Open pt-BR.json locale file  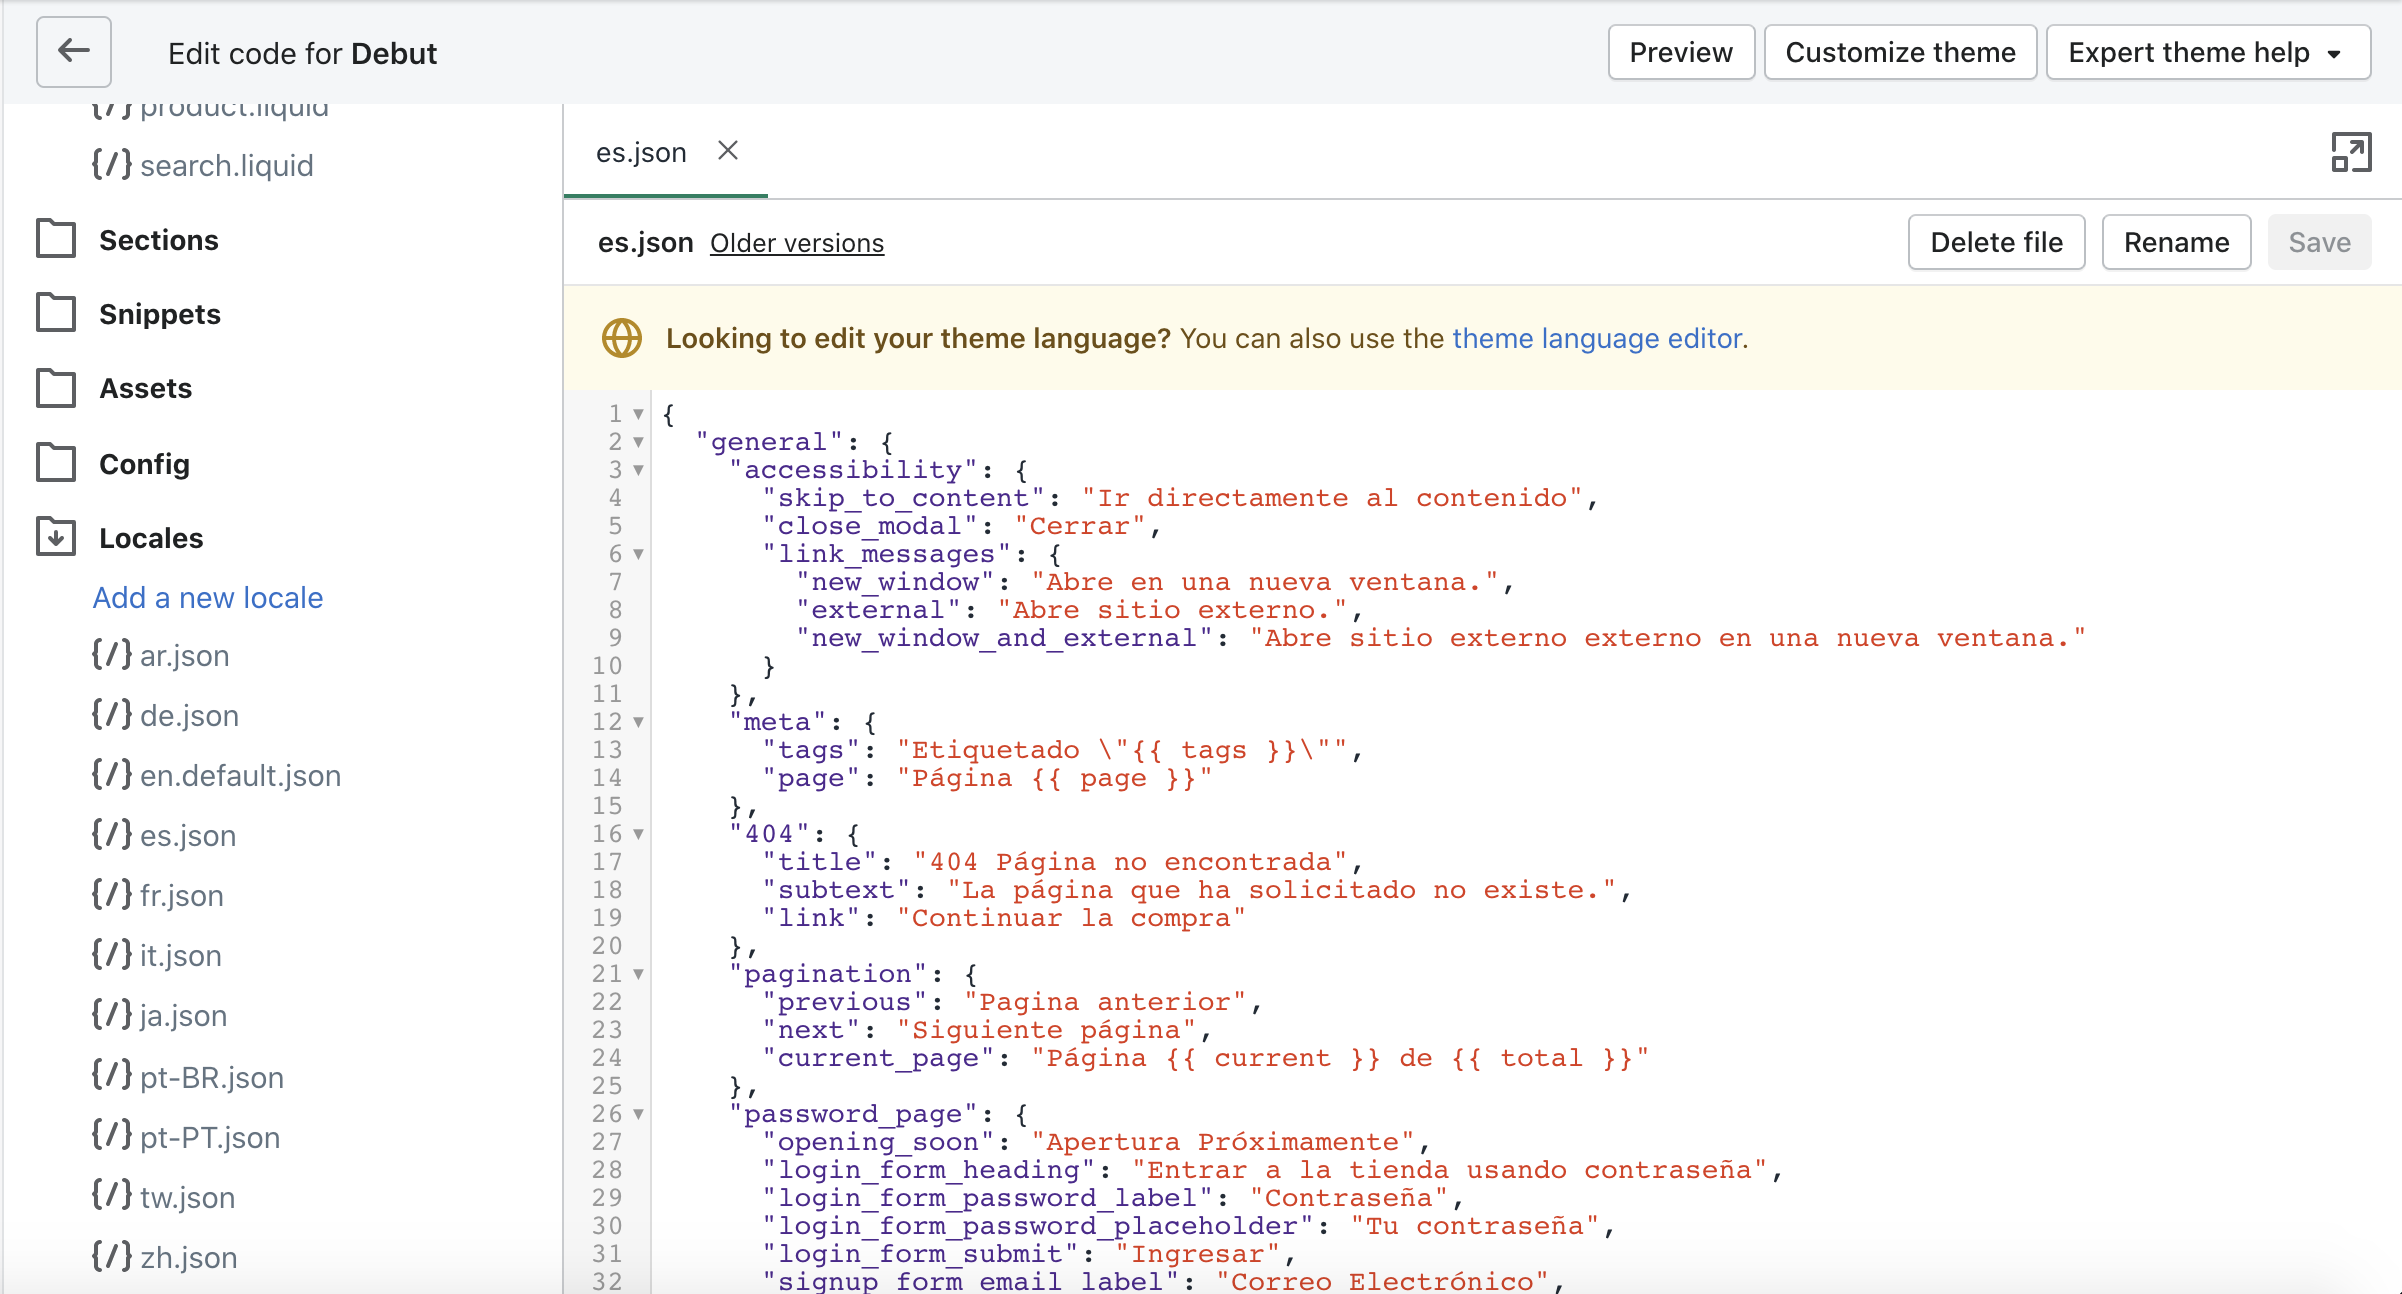(211, 1077)
